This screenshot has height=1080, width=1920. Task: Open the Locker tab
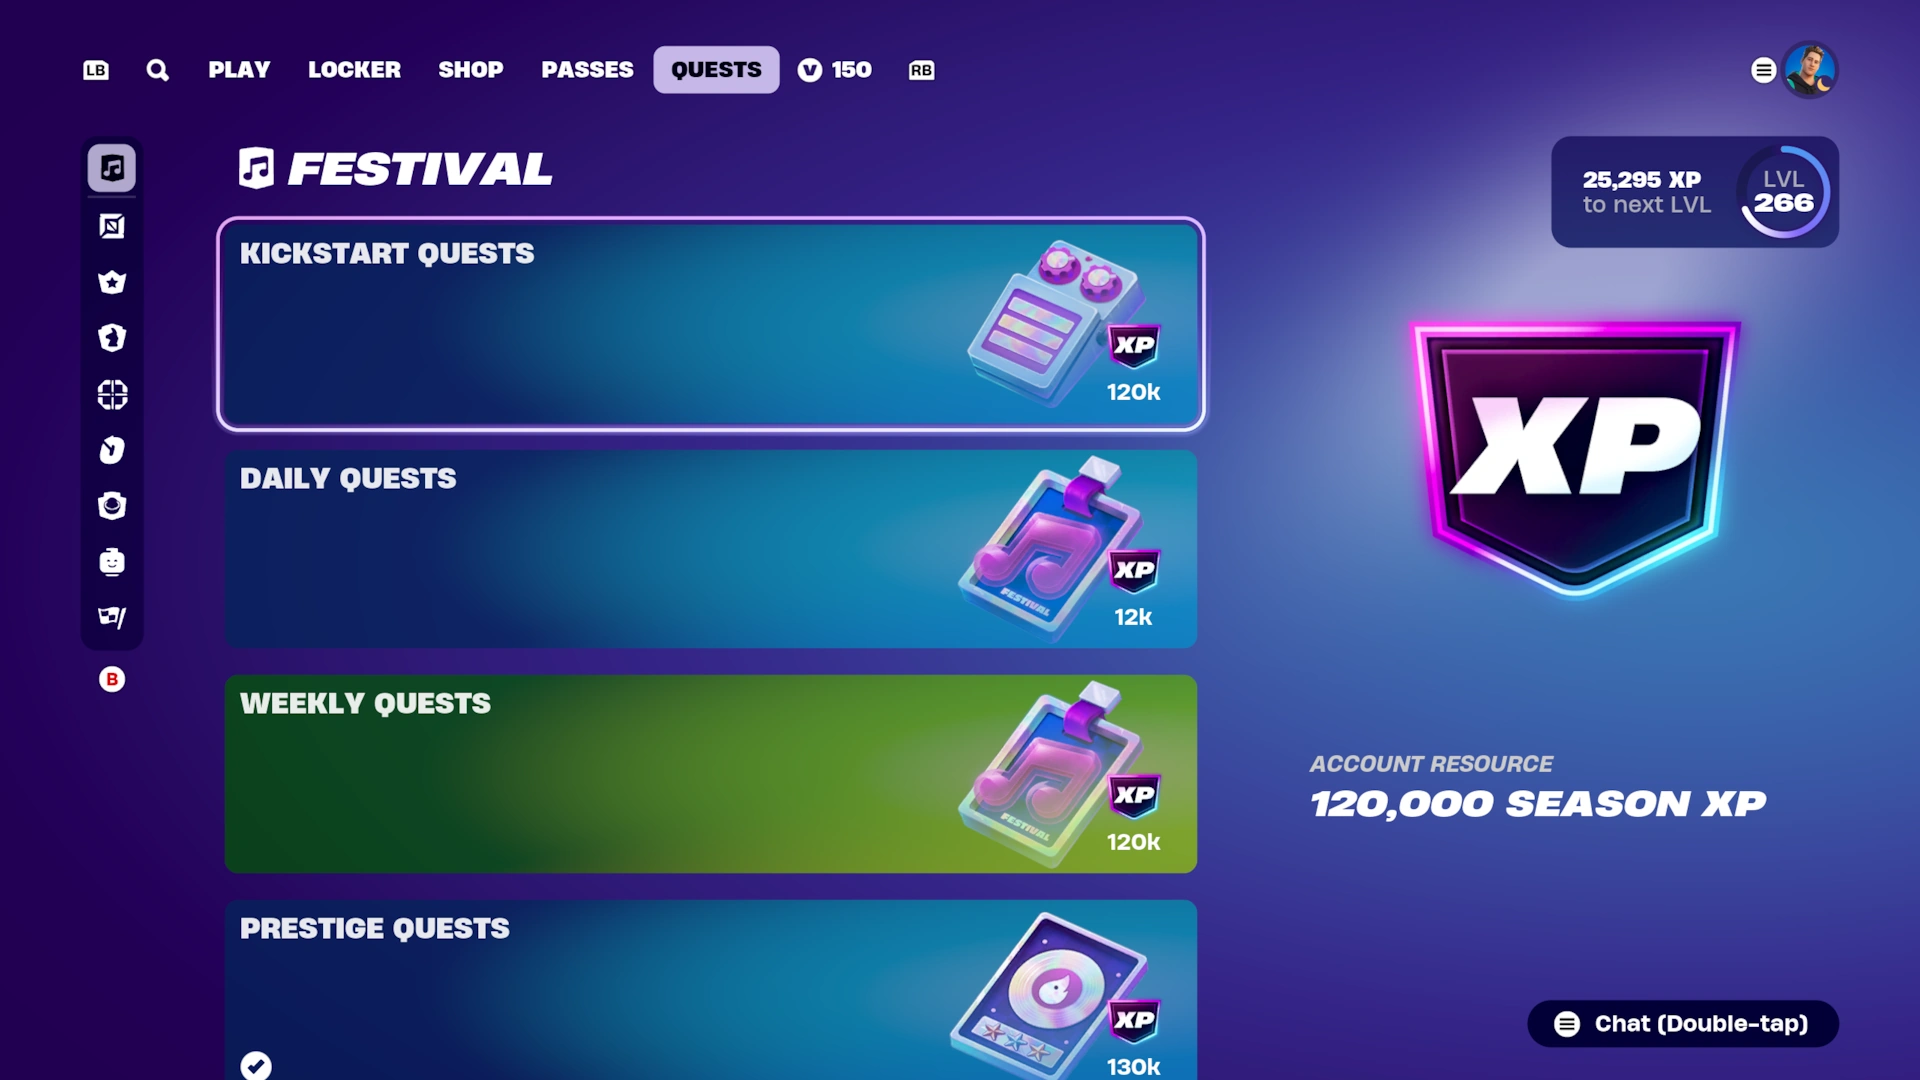354,70
